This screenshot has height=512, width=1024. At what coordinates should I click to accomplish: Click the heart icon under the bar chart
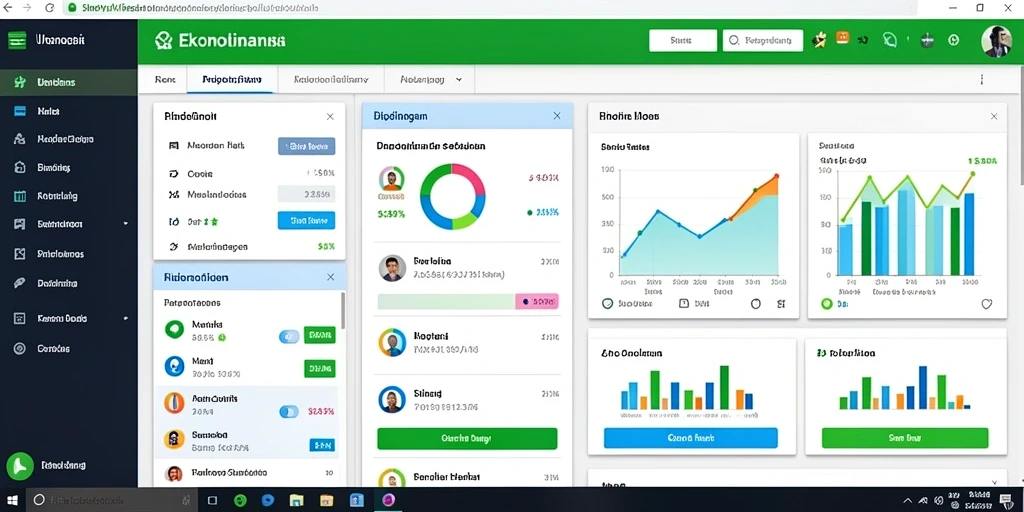point(987,304)
